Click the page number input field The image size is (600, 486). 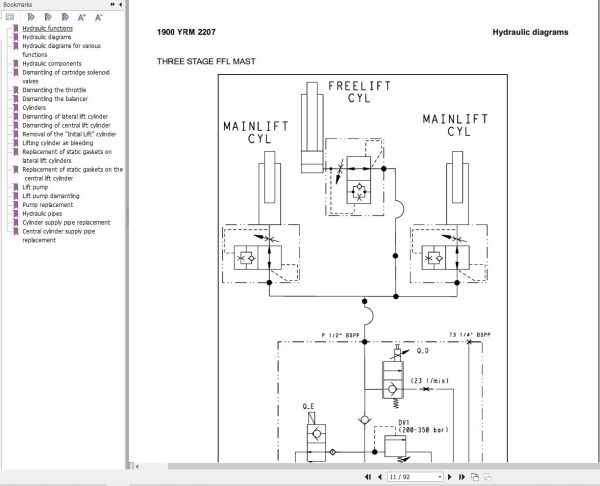[412, 477]
